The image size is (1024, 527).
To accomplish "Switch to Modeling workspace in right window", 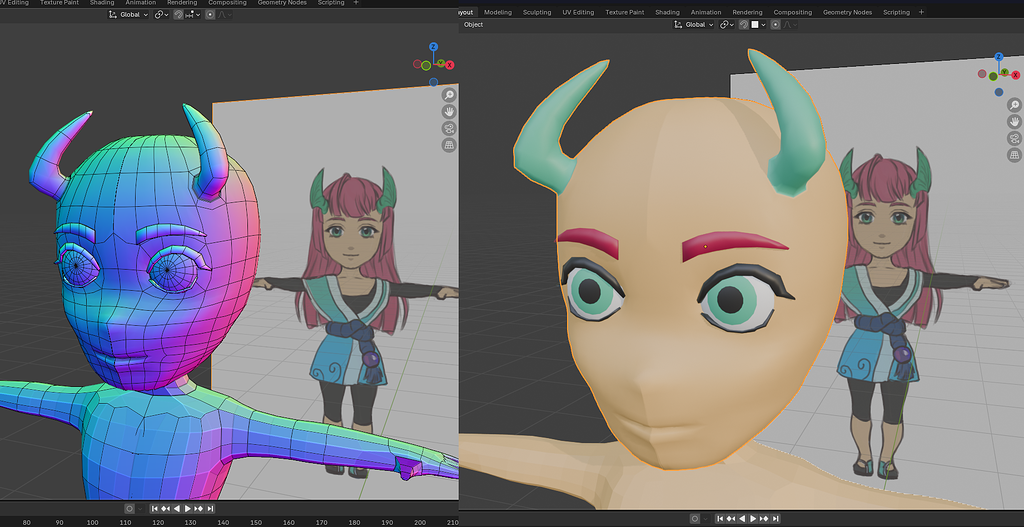I will coord(498,12).
